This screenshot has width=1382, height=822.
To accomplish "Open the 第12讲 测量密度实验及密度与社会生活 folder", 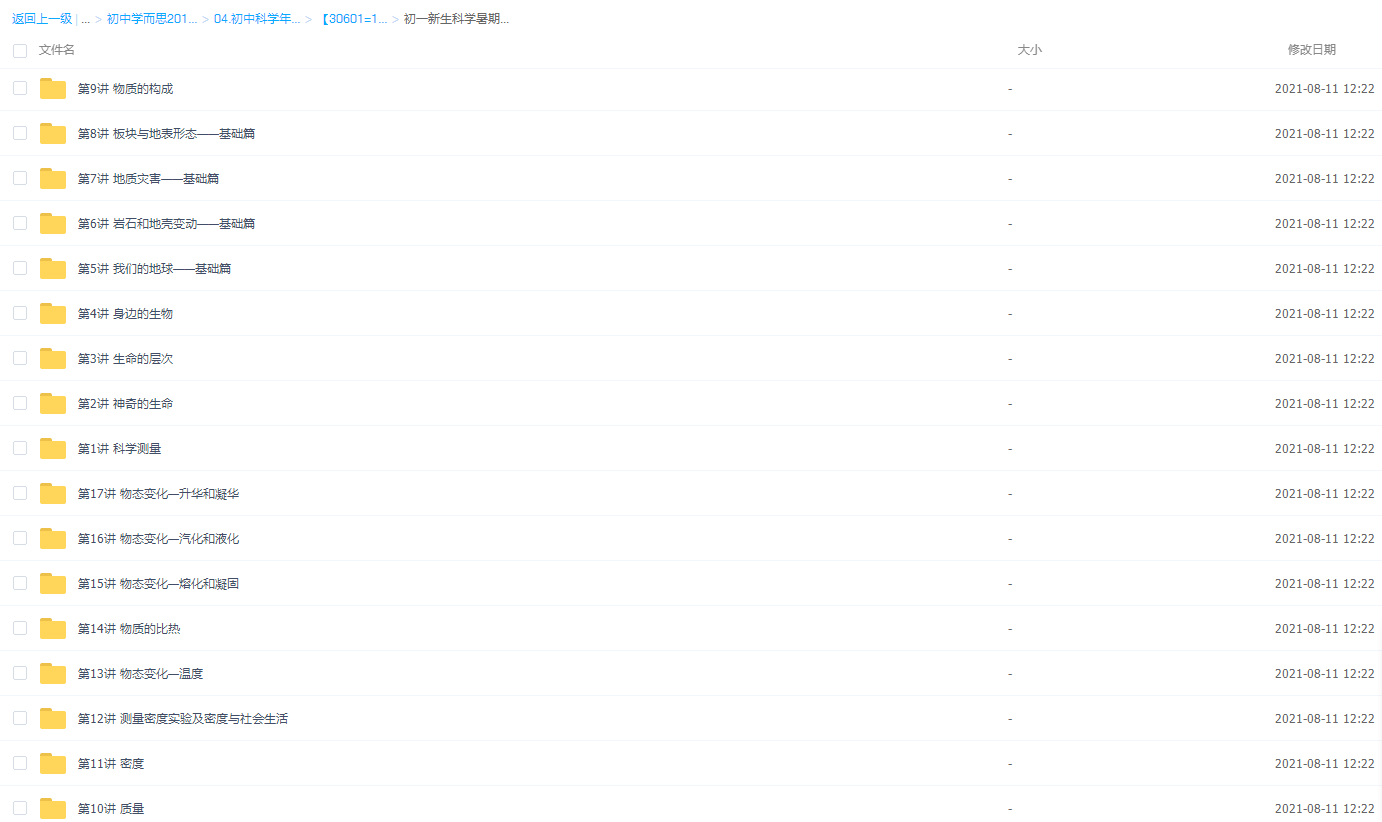I will click(x=183, y=719).
